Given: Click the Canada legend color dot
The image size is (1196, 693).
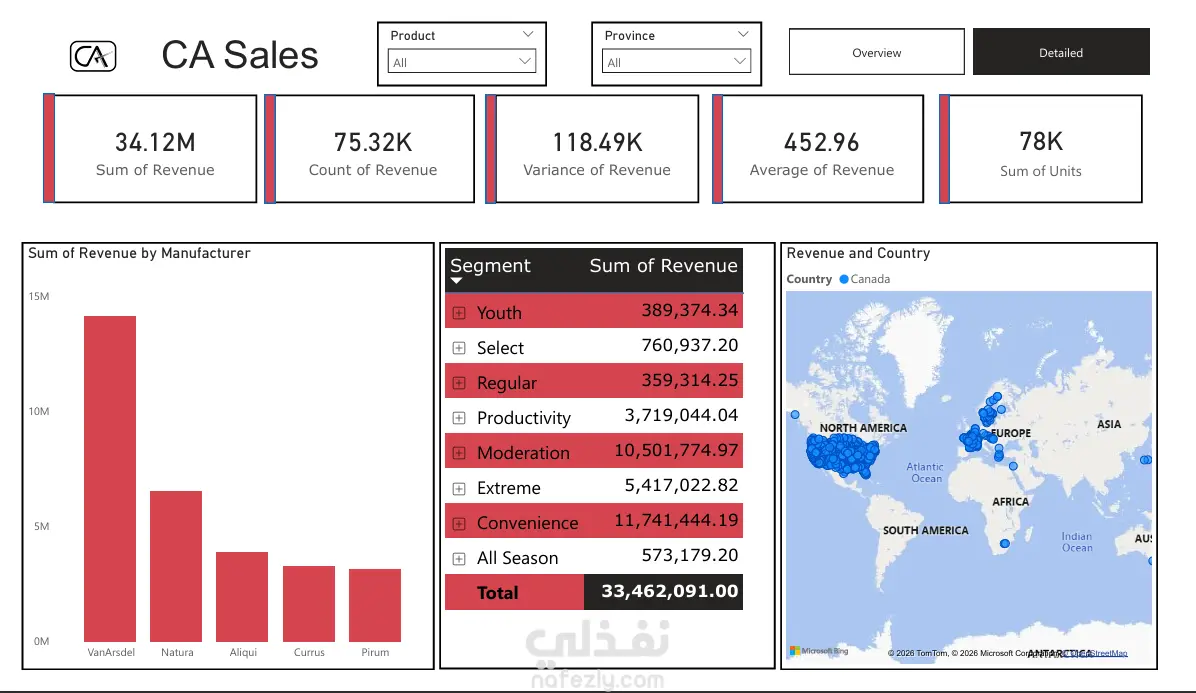Looking at the screenshot, I should [844, 279].
